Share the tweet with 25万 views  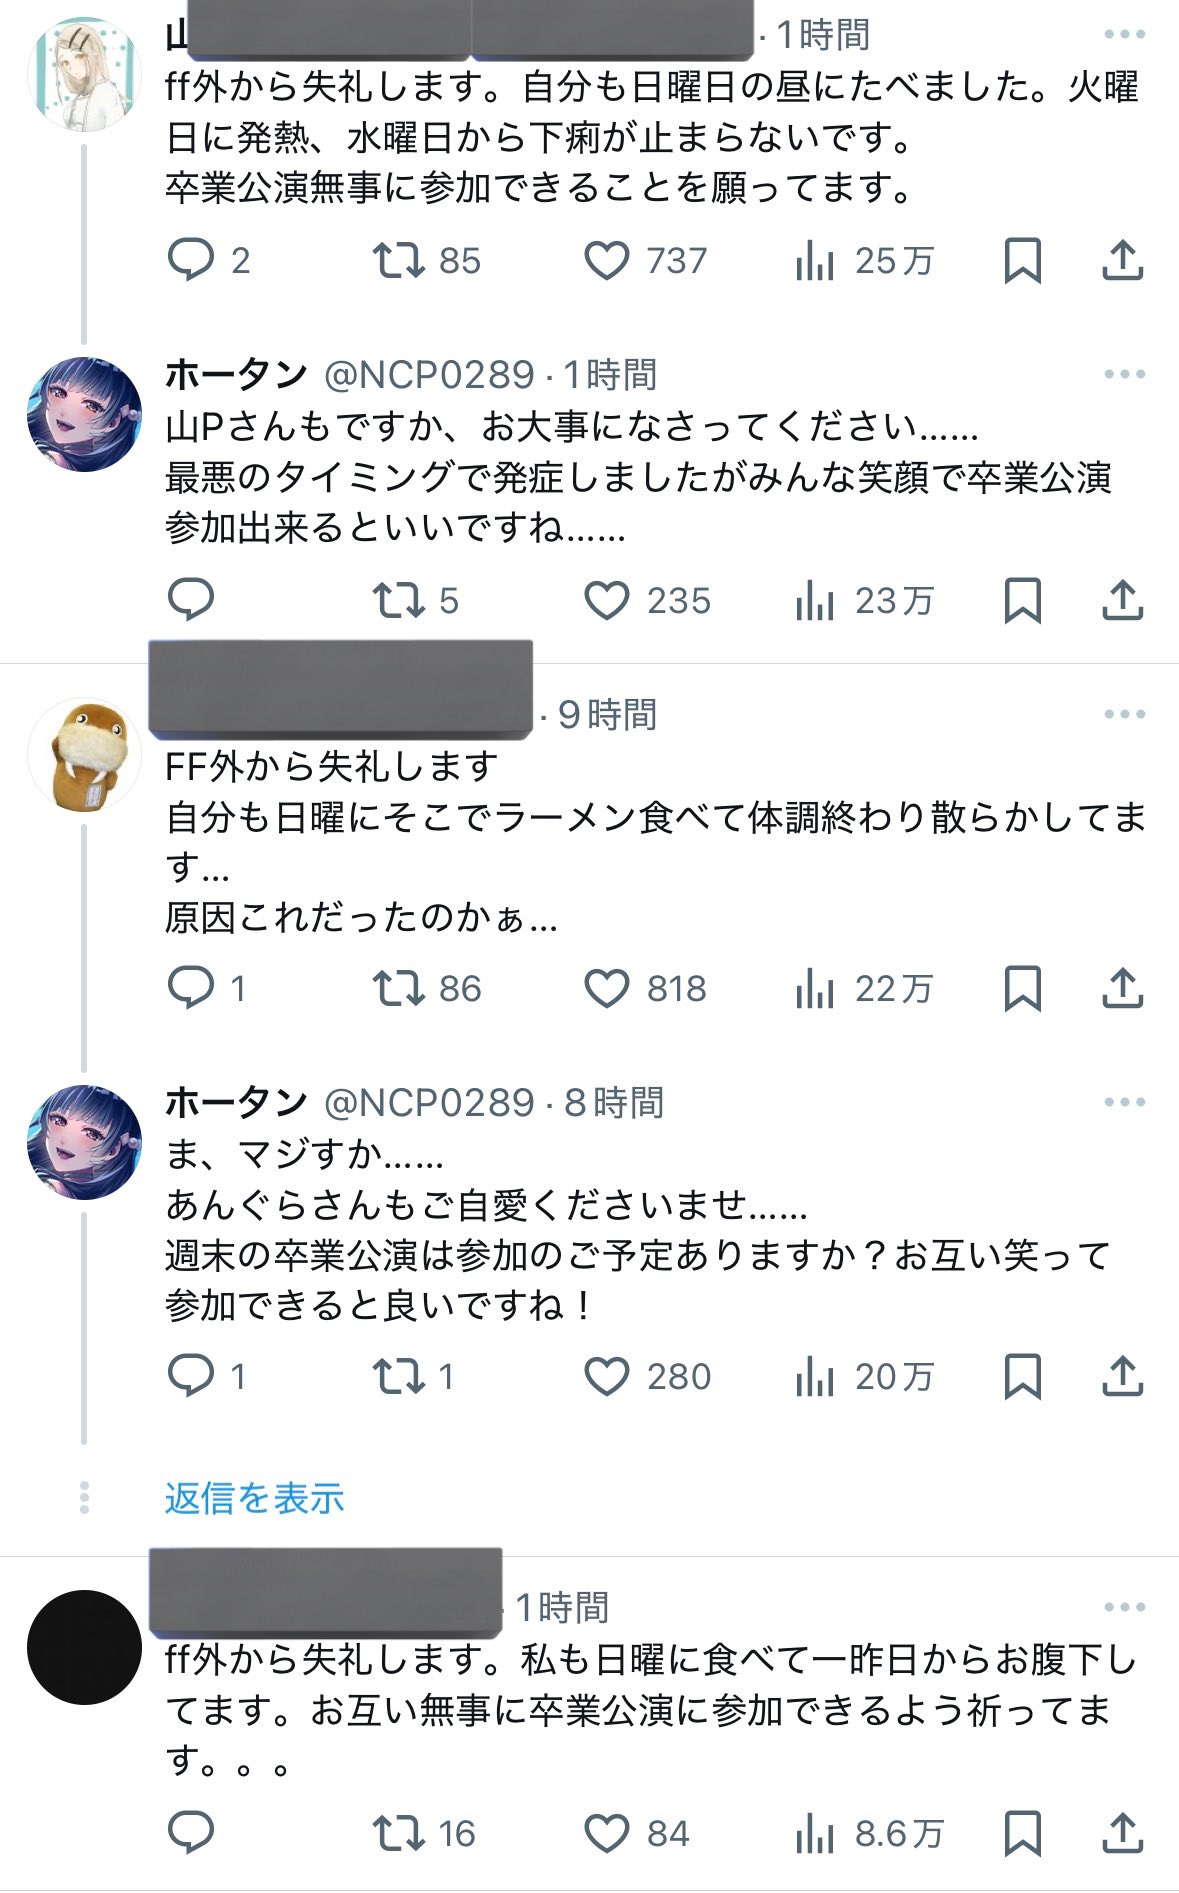tap(1122, 260)
